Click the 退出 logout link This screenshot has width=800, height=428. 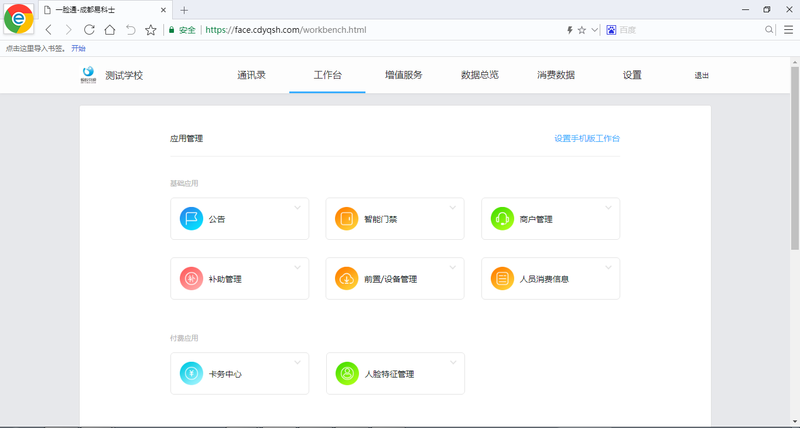tap(701, 76)
